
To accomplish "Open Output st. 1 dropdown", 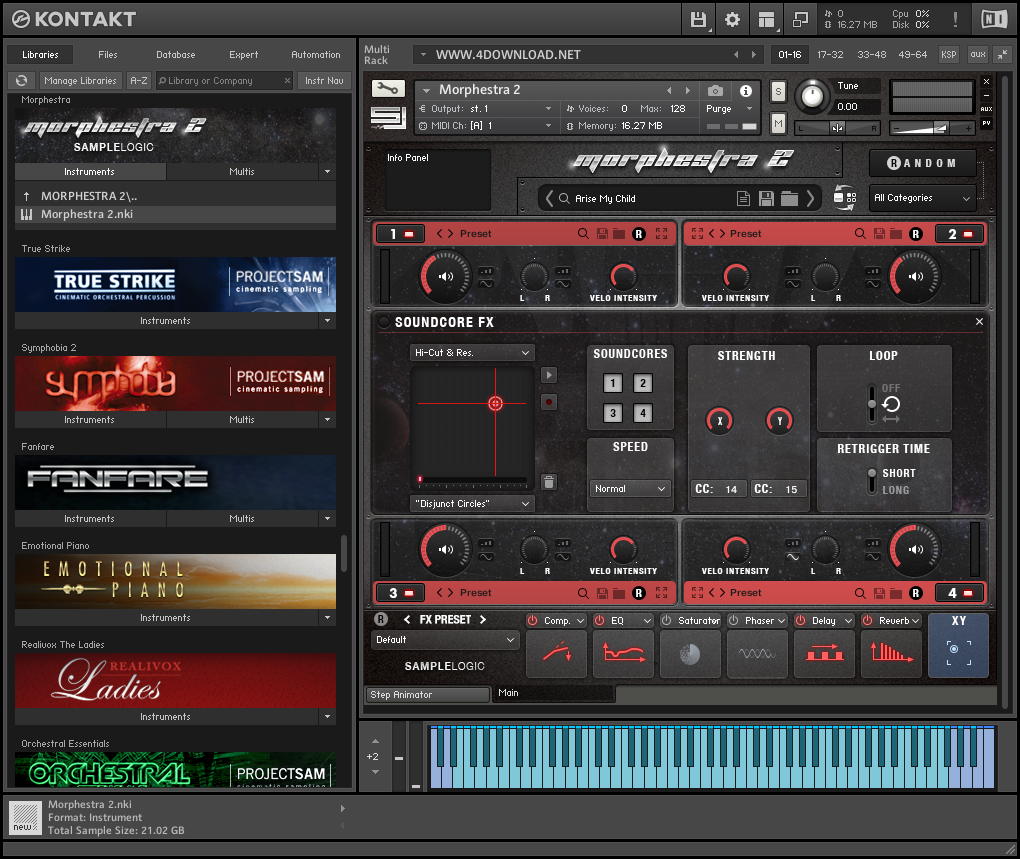I will (486, 109).
